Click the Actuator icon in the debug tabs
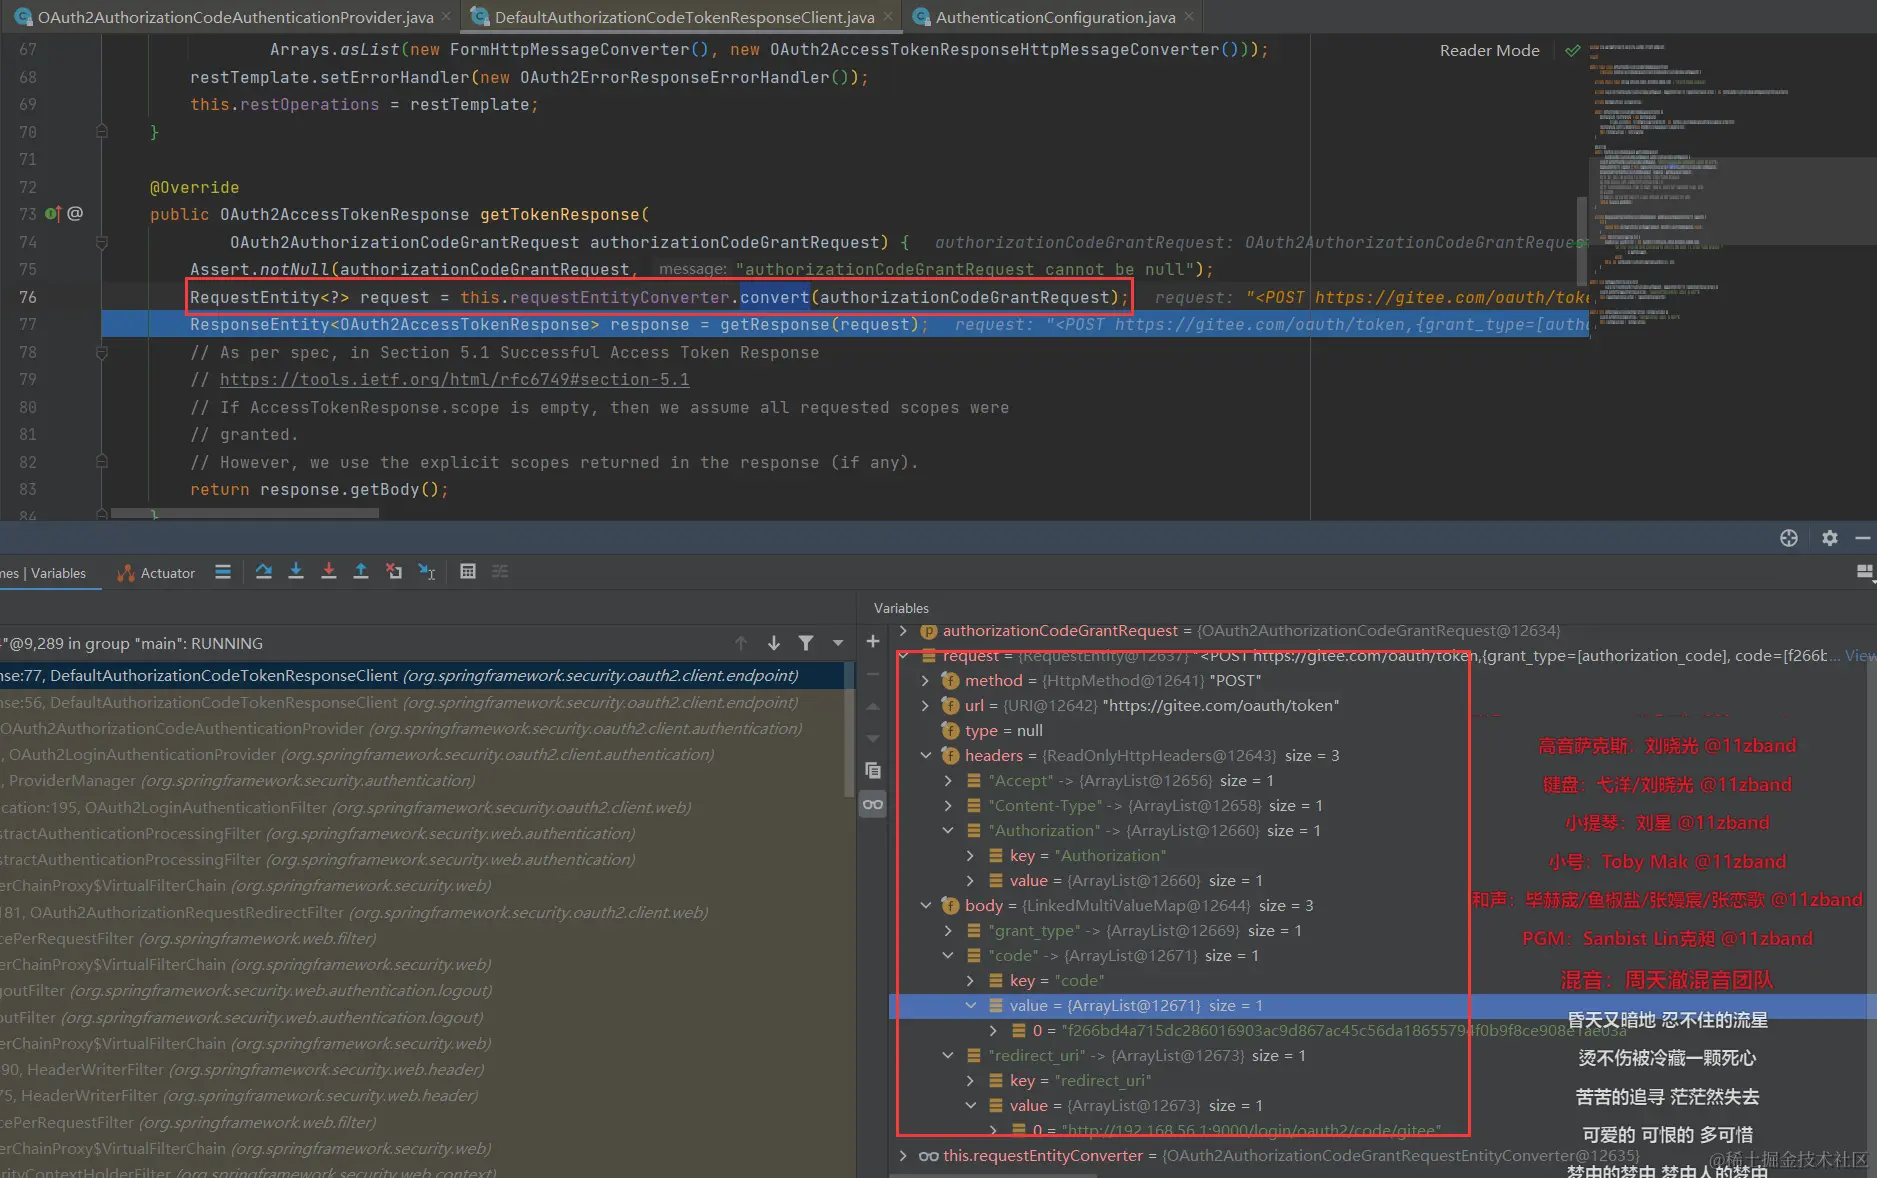Image resolution: width=1877 pixels, height=1178 pixels. (x=126, y=573)
